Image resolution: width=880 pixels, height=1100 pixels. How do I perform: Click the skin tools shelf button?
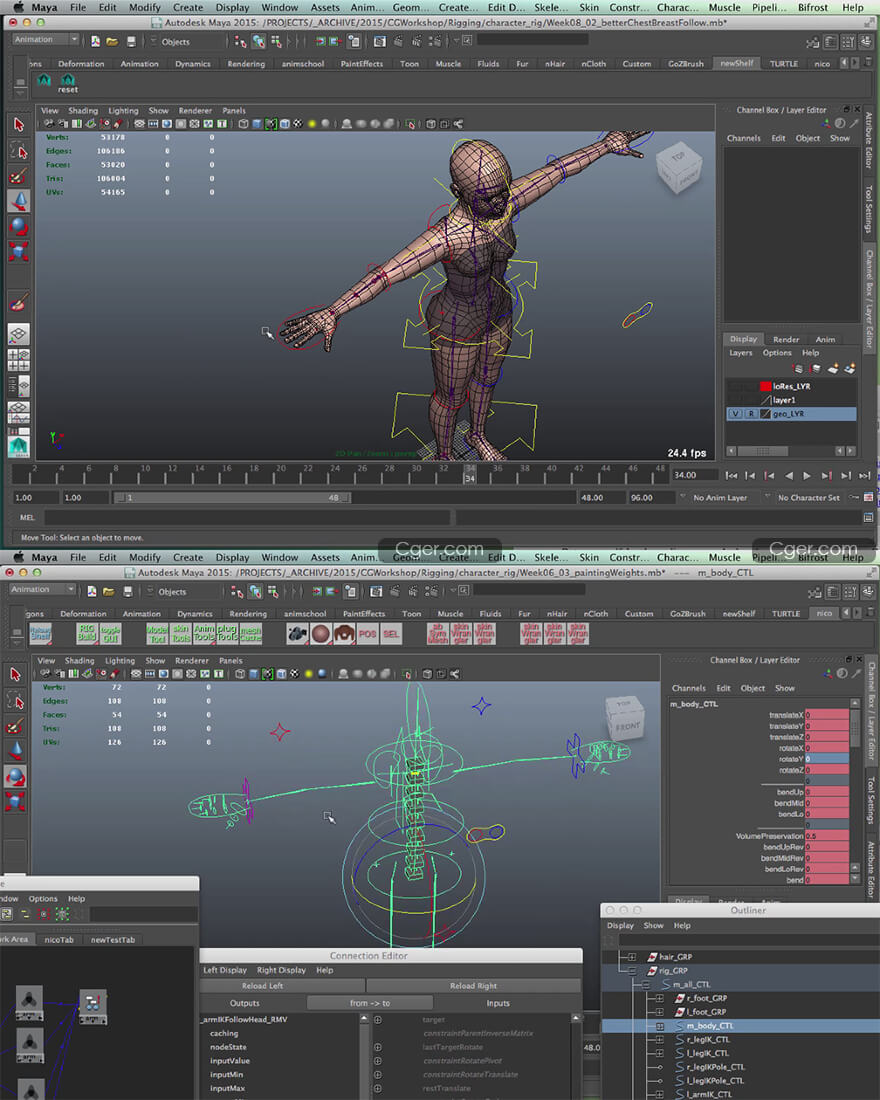point(181,633)
